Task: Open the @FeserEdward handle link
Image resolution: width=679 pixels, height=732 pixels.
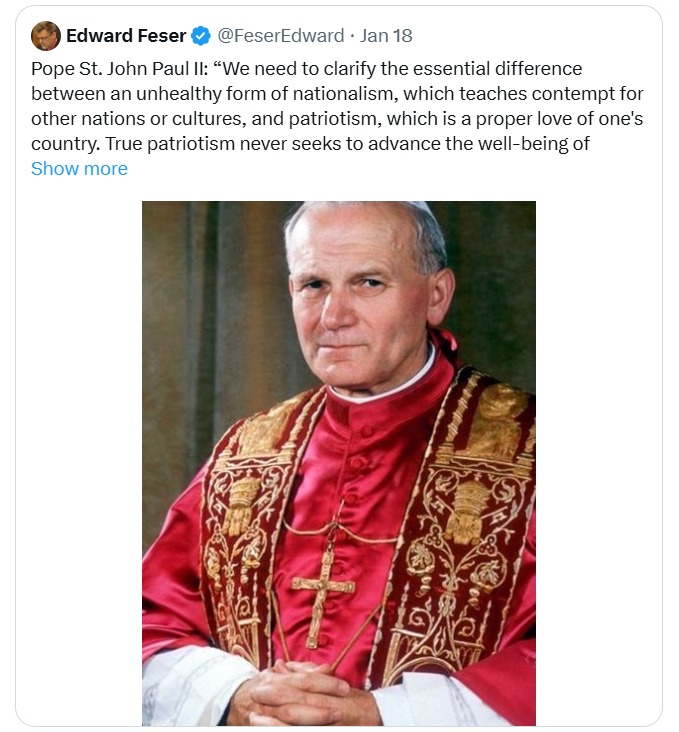Action: (280, 37)
